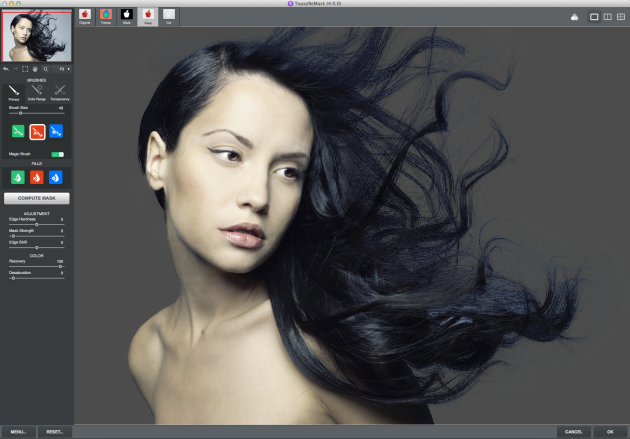Click the red window close button

point(4,3)
